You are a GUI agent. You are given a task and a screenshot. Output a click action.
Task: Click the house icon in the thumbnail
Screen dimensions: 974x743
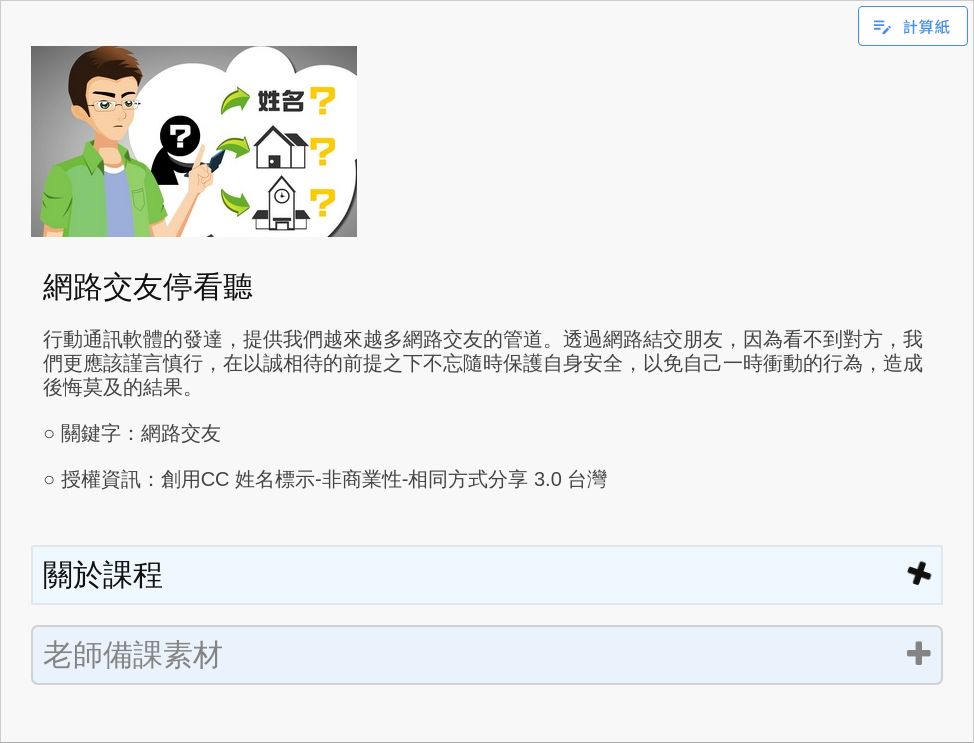pos(281,147)
